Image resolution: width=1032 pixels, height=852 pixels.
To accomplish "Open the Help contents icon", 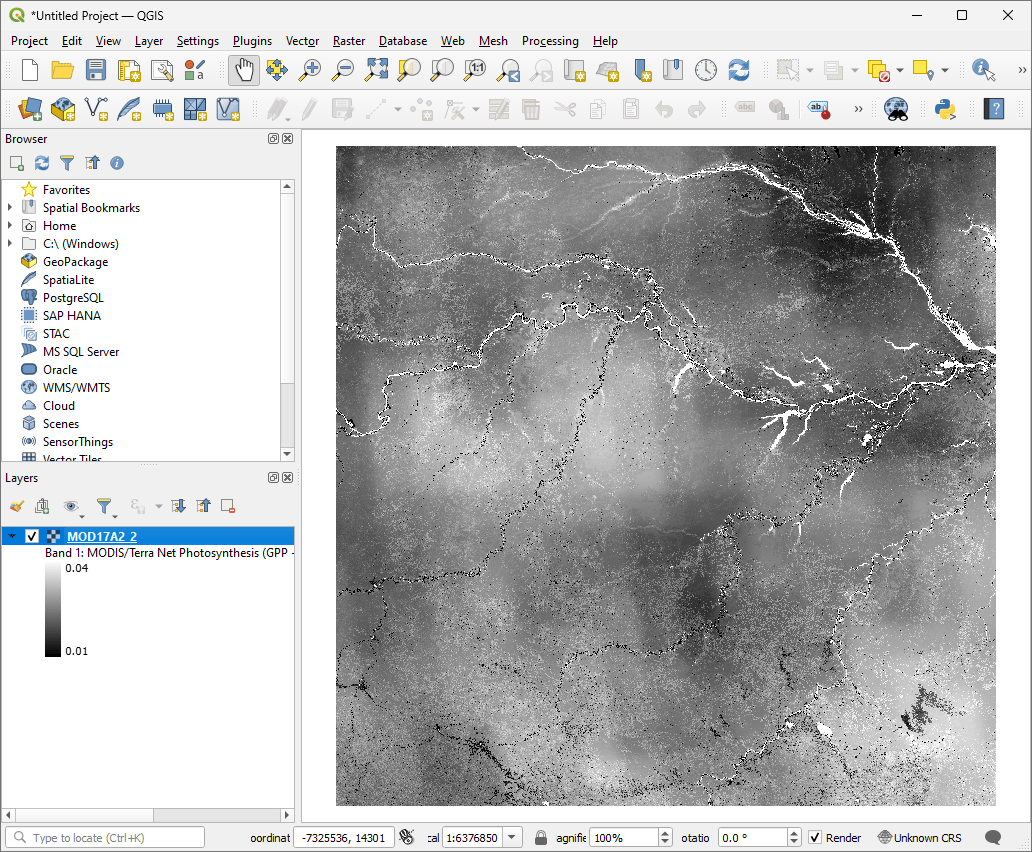I will pyautogui.click(x=994, y=109).
